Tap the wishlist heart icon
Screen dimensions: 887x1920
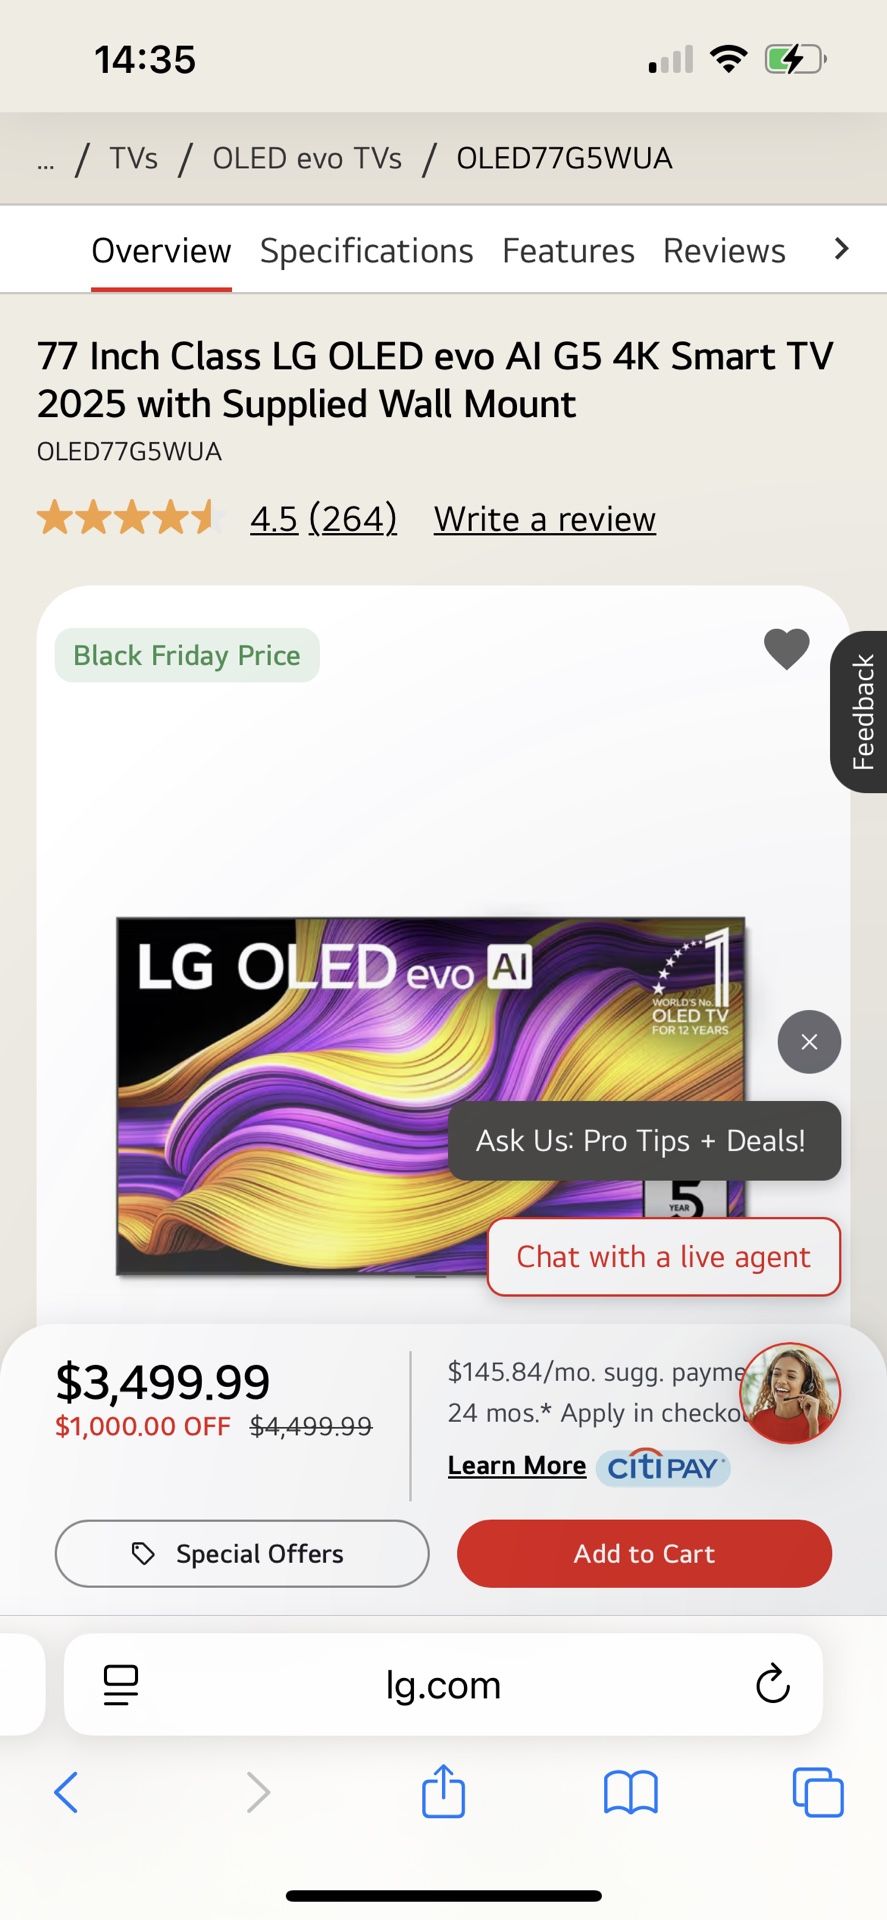click(x=786, y=650)
